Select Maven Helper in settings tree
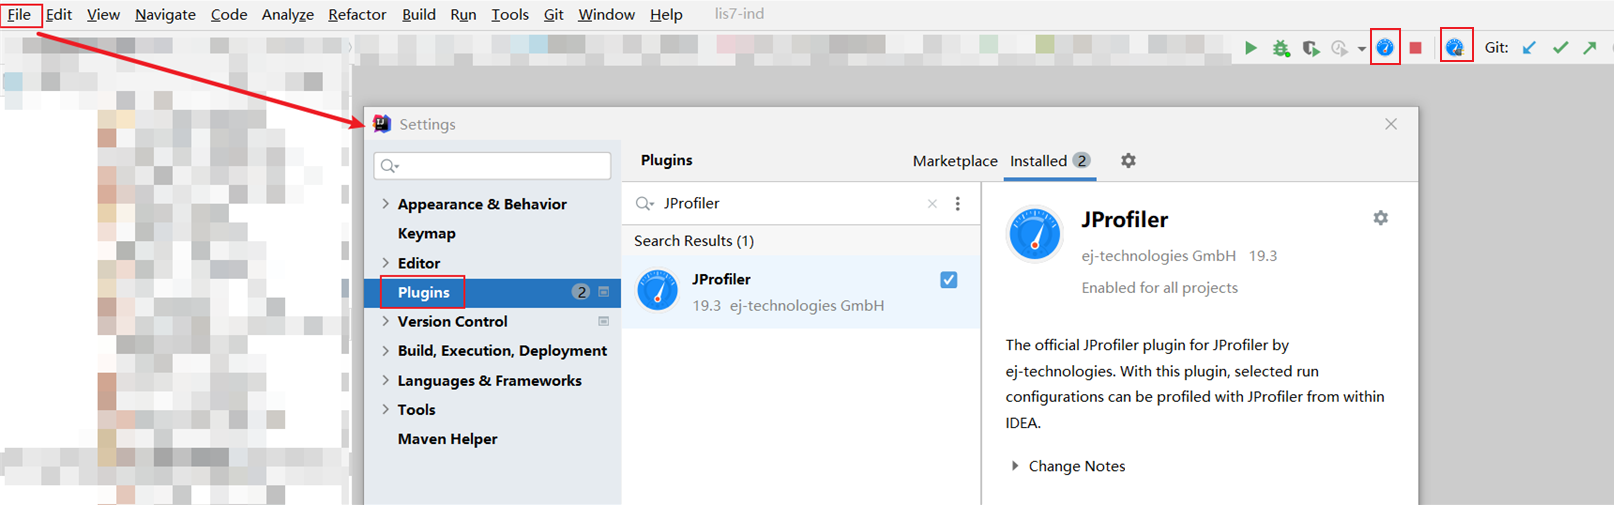Image resolution: width=1614 pixels, height=522 pixels. pyautogui.click(x=447, y=439)
